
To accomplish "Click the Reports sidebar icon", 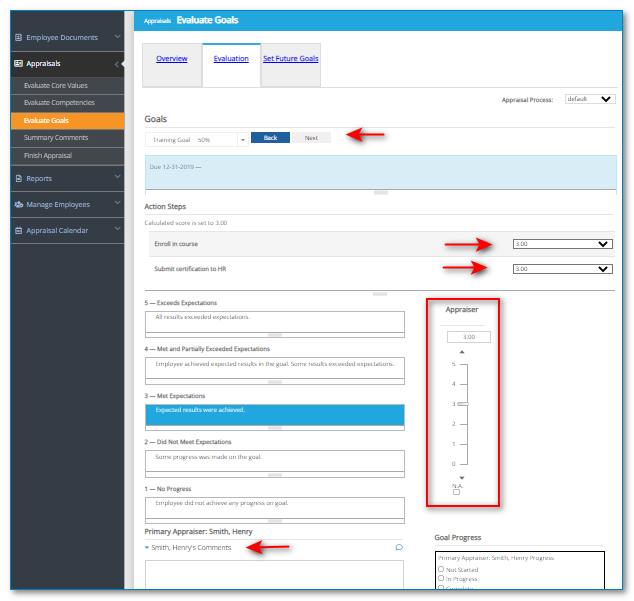I will [18, 179].
